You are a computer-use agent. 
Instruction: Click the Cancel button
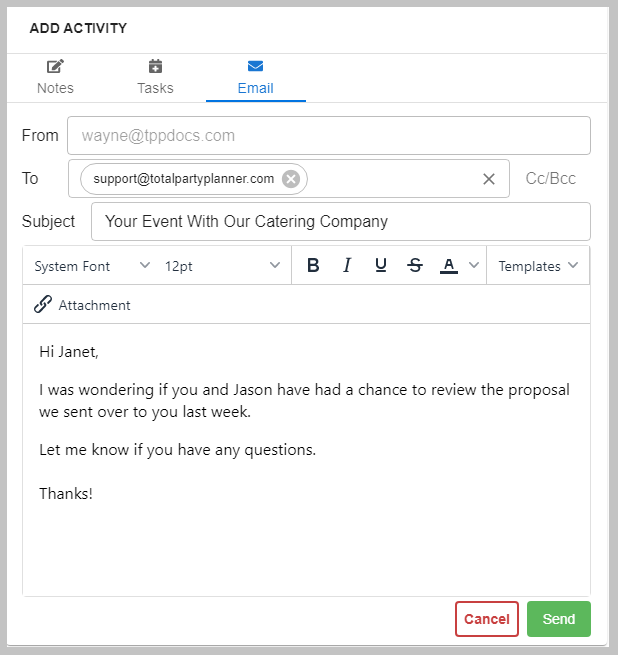pos(487,619)
